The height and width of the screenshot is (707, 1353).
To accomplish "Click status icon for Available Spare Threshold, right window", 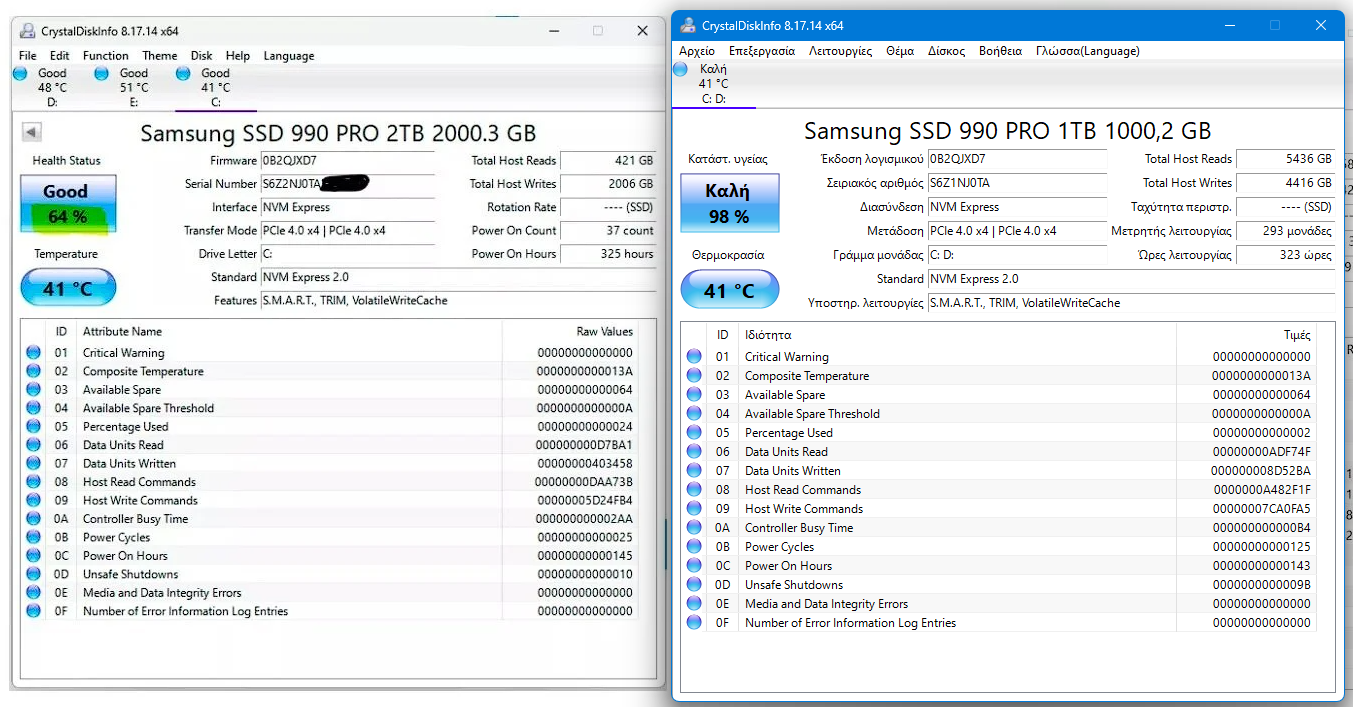I will click(x=694, y=414).
